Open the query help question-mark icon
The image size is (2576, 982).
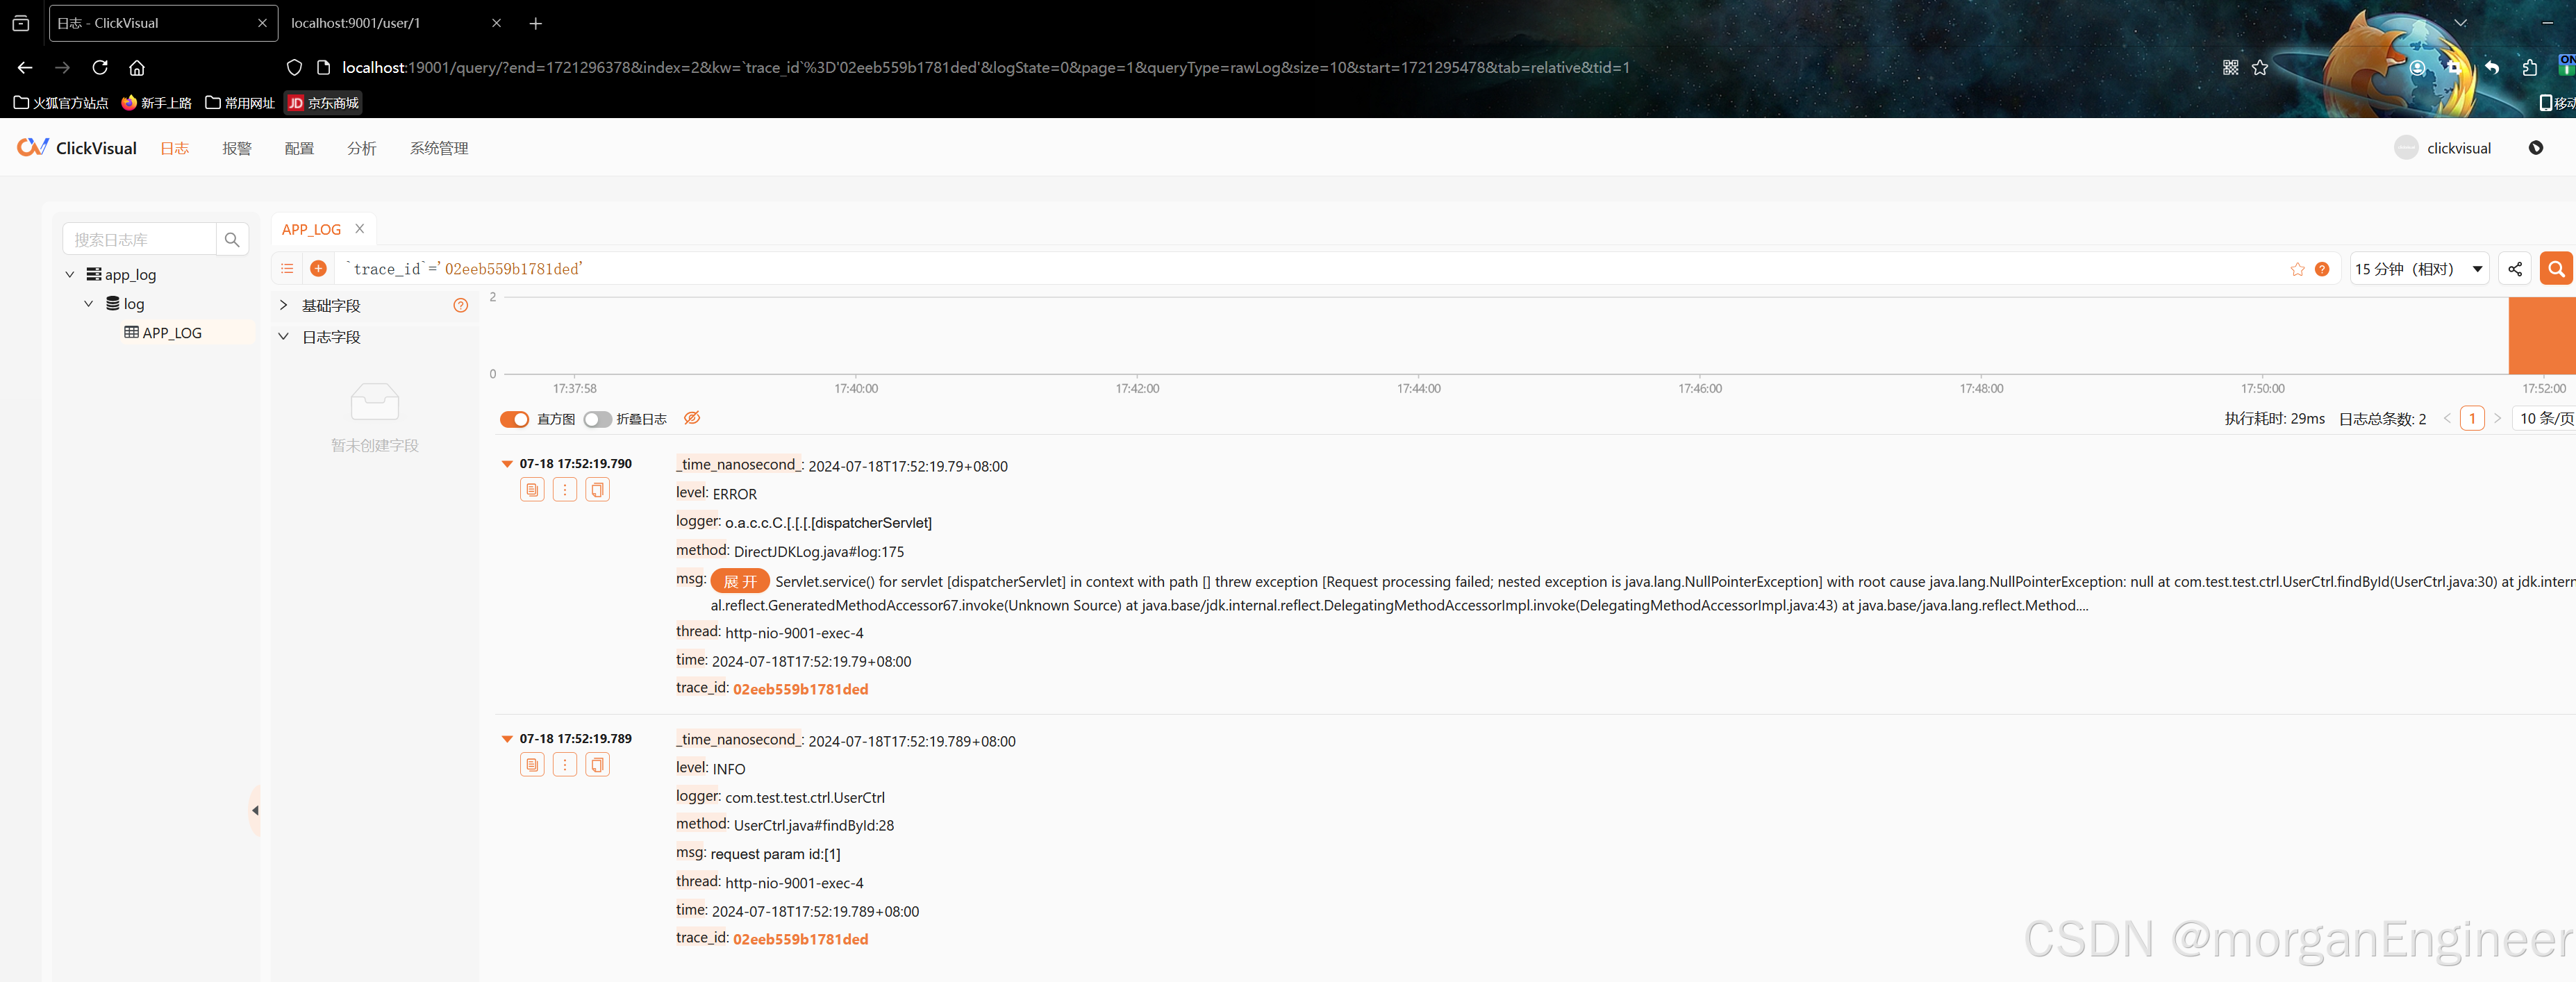(2322, 269)
